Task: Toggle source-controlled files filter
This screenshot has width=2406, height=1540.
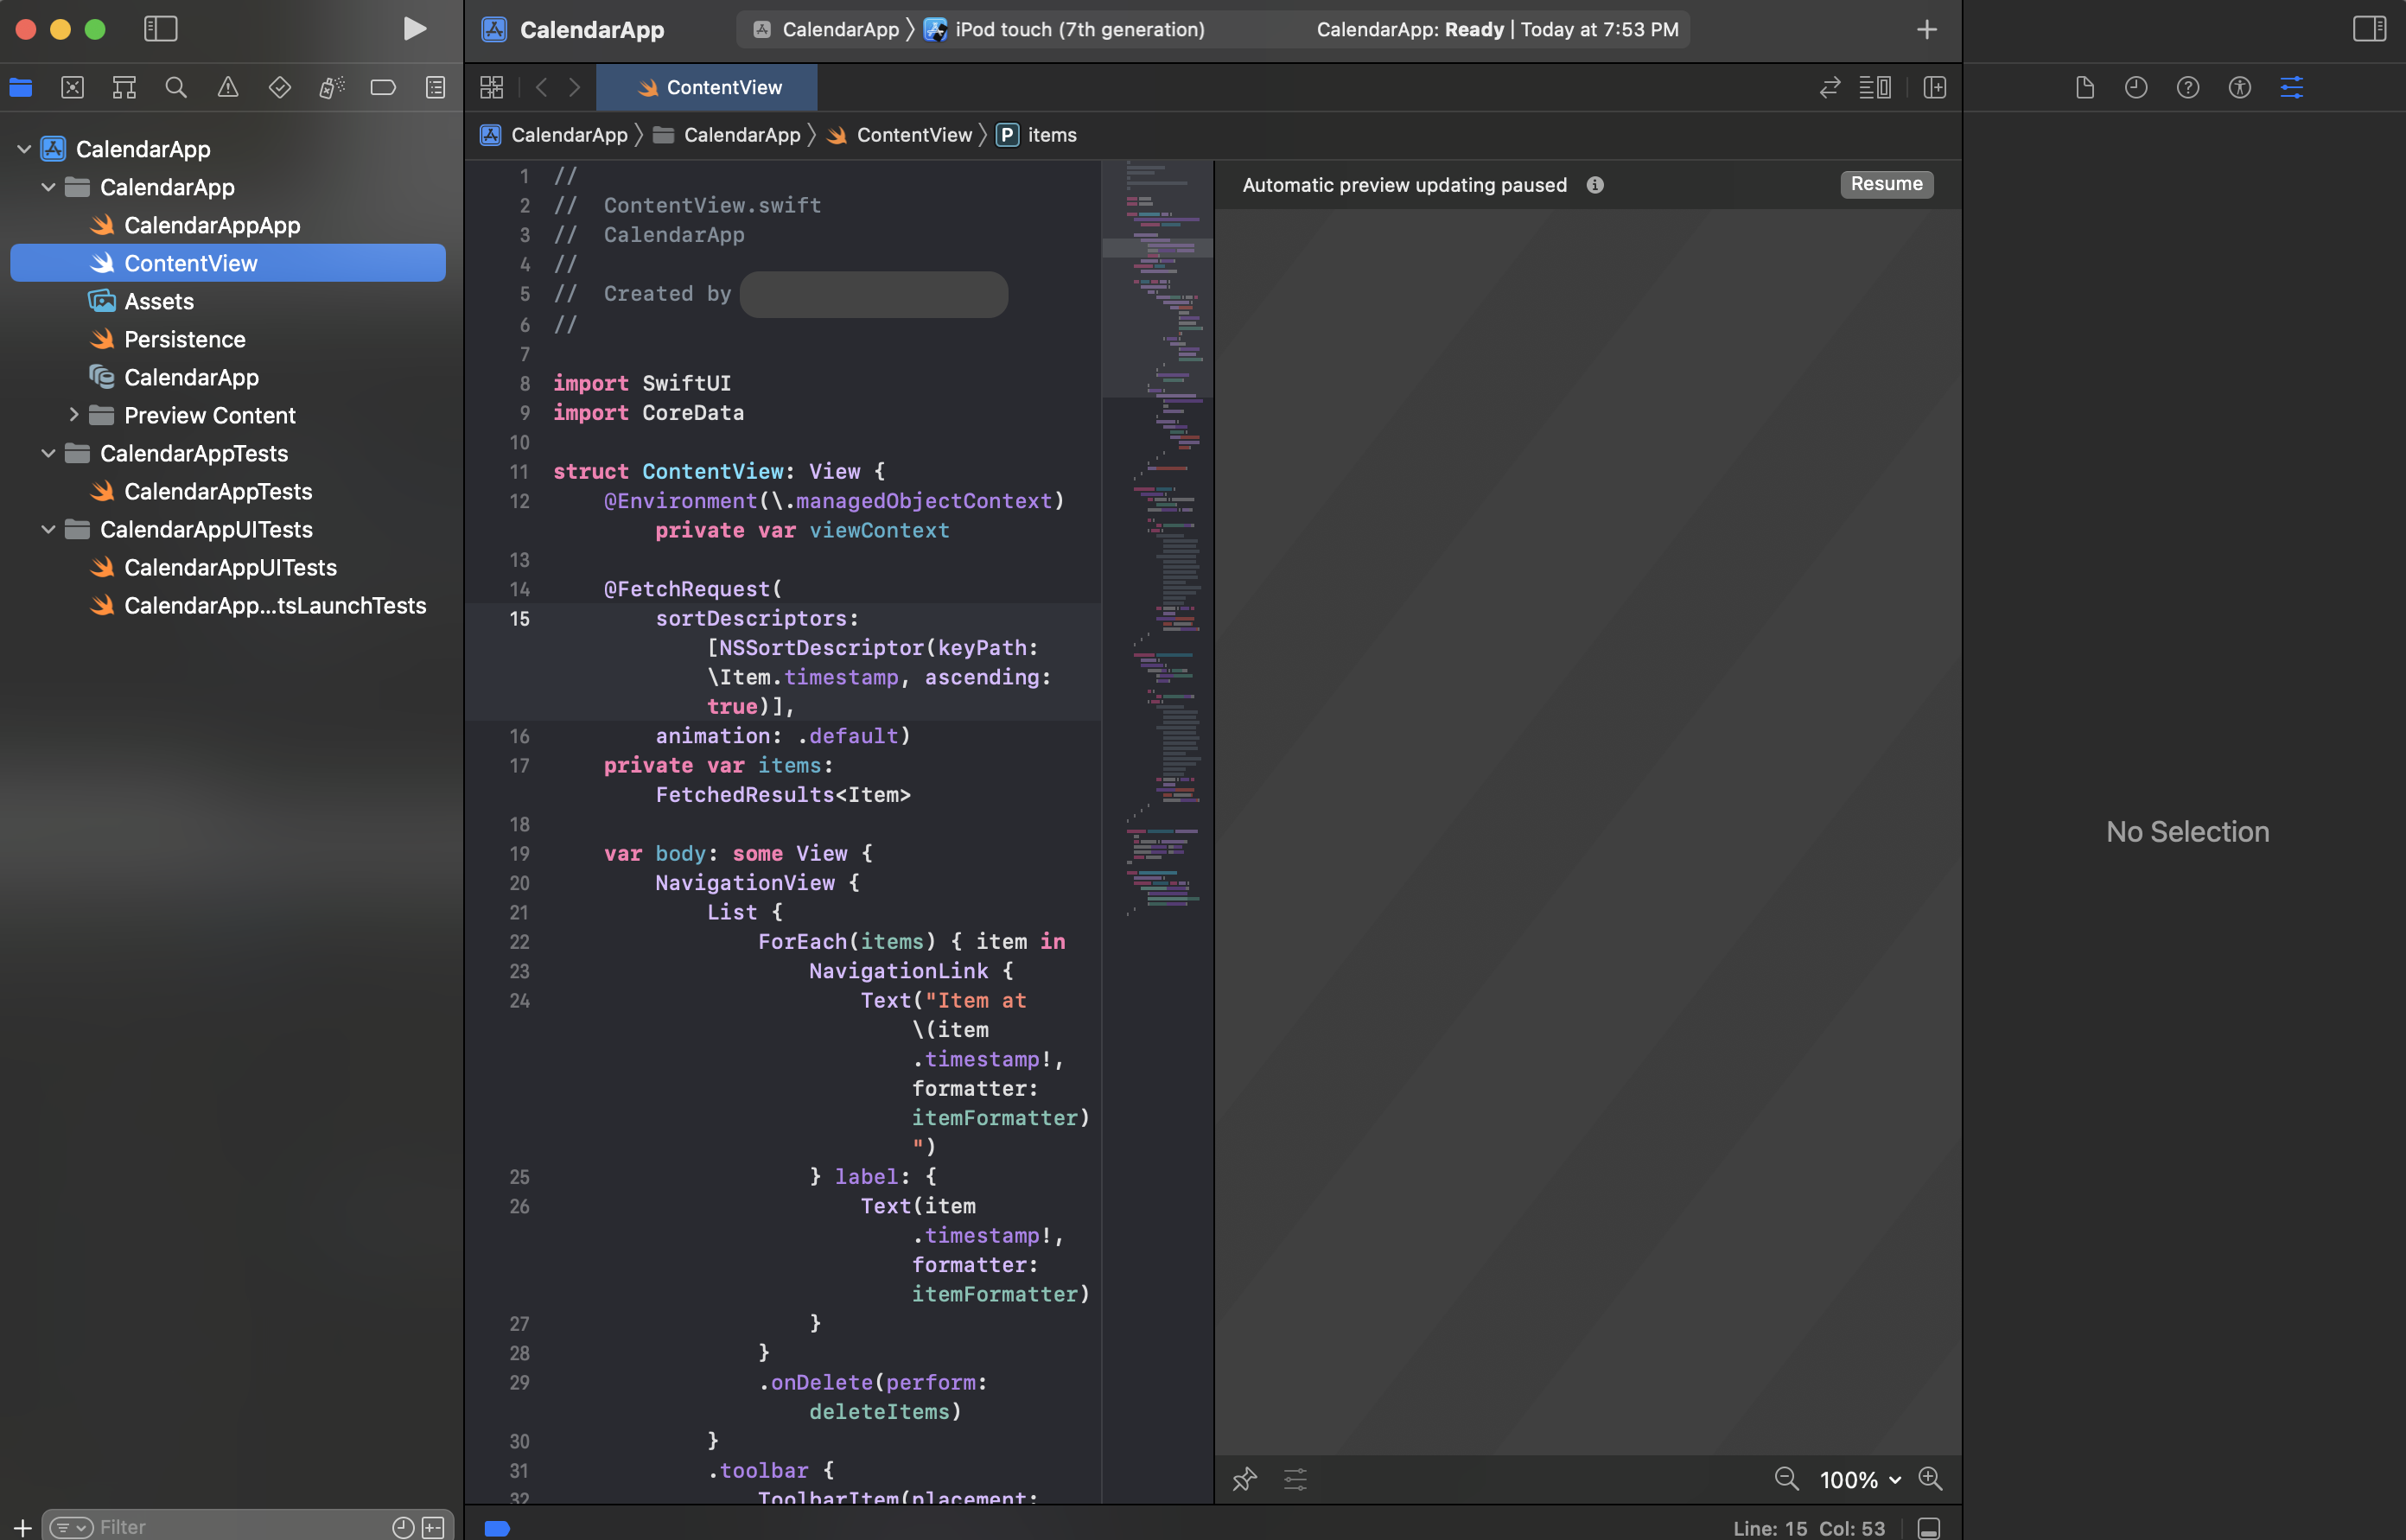Action: 433,1527
